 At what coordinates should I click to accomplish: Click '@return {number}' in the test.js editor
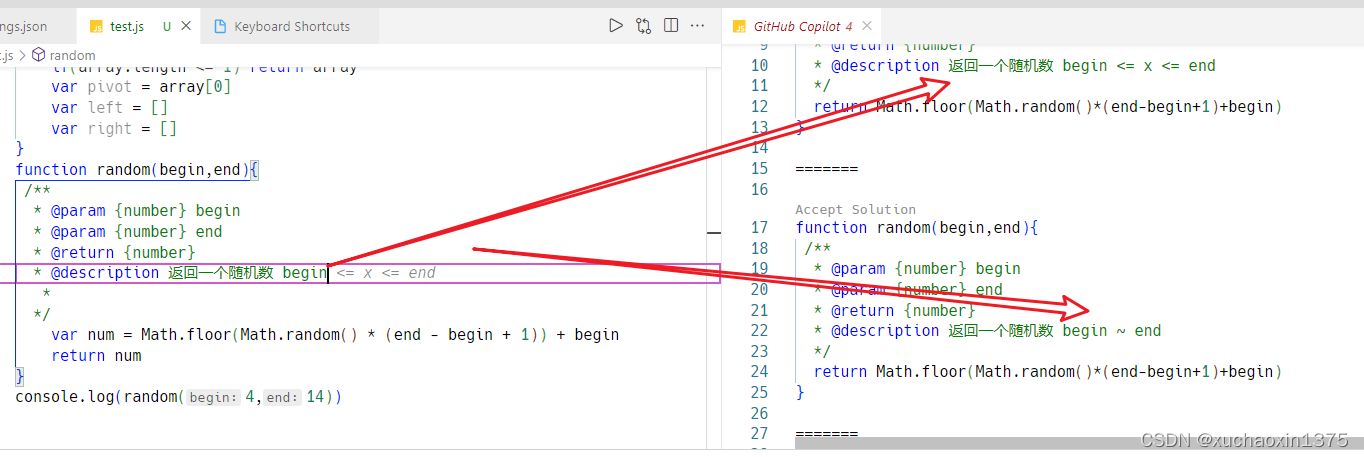tap(123, 252)
